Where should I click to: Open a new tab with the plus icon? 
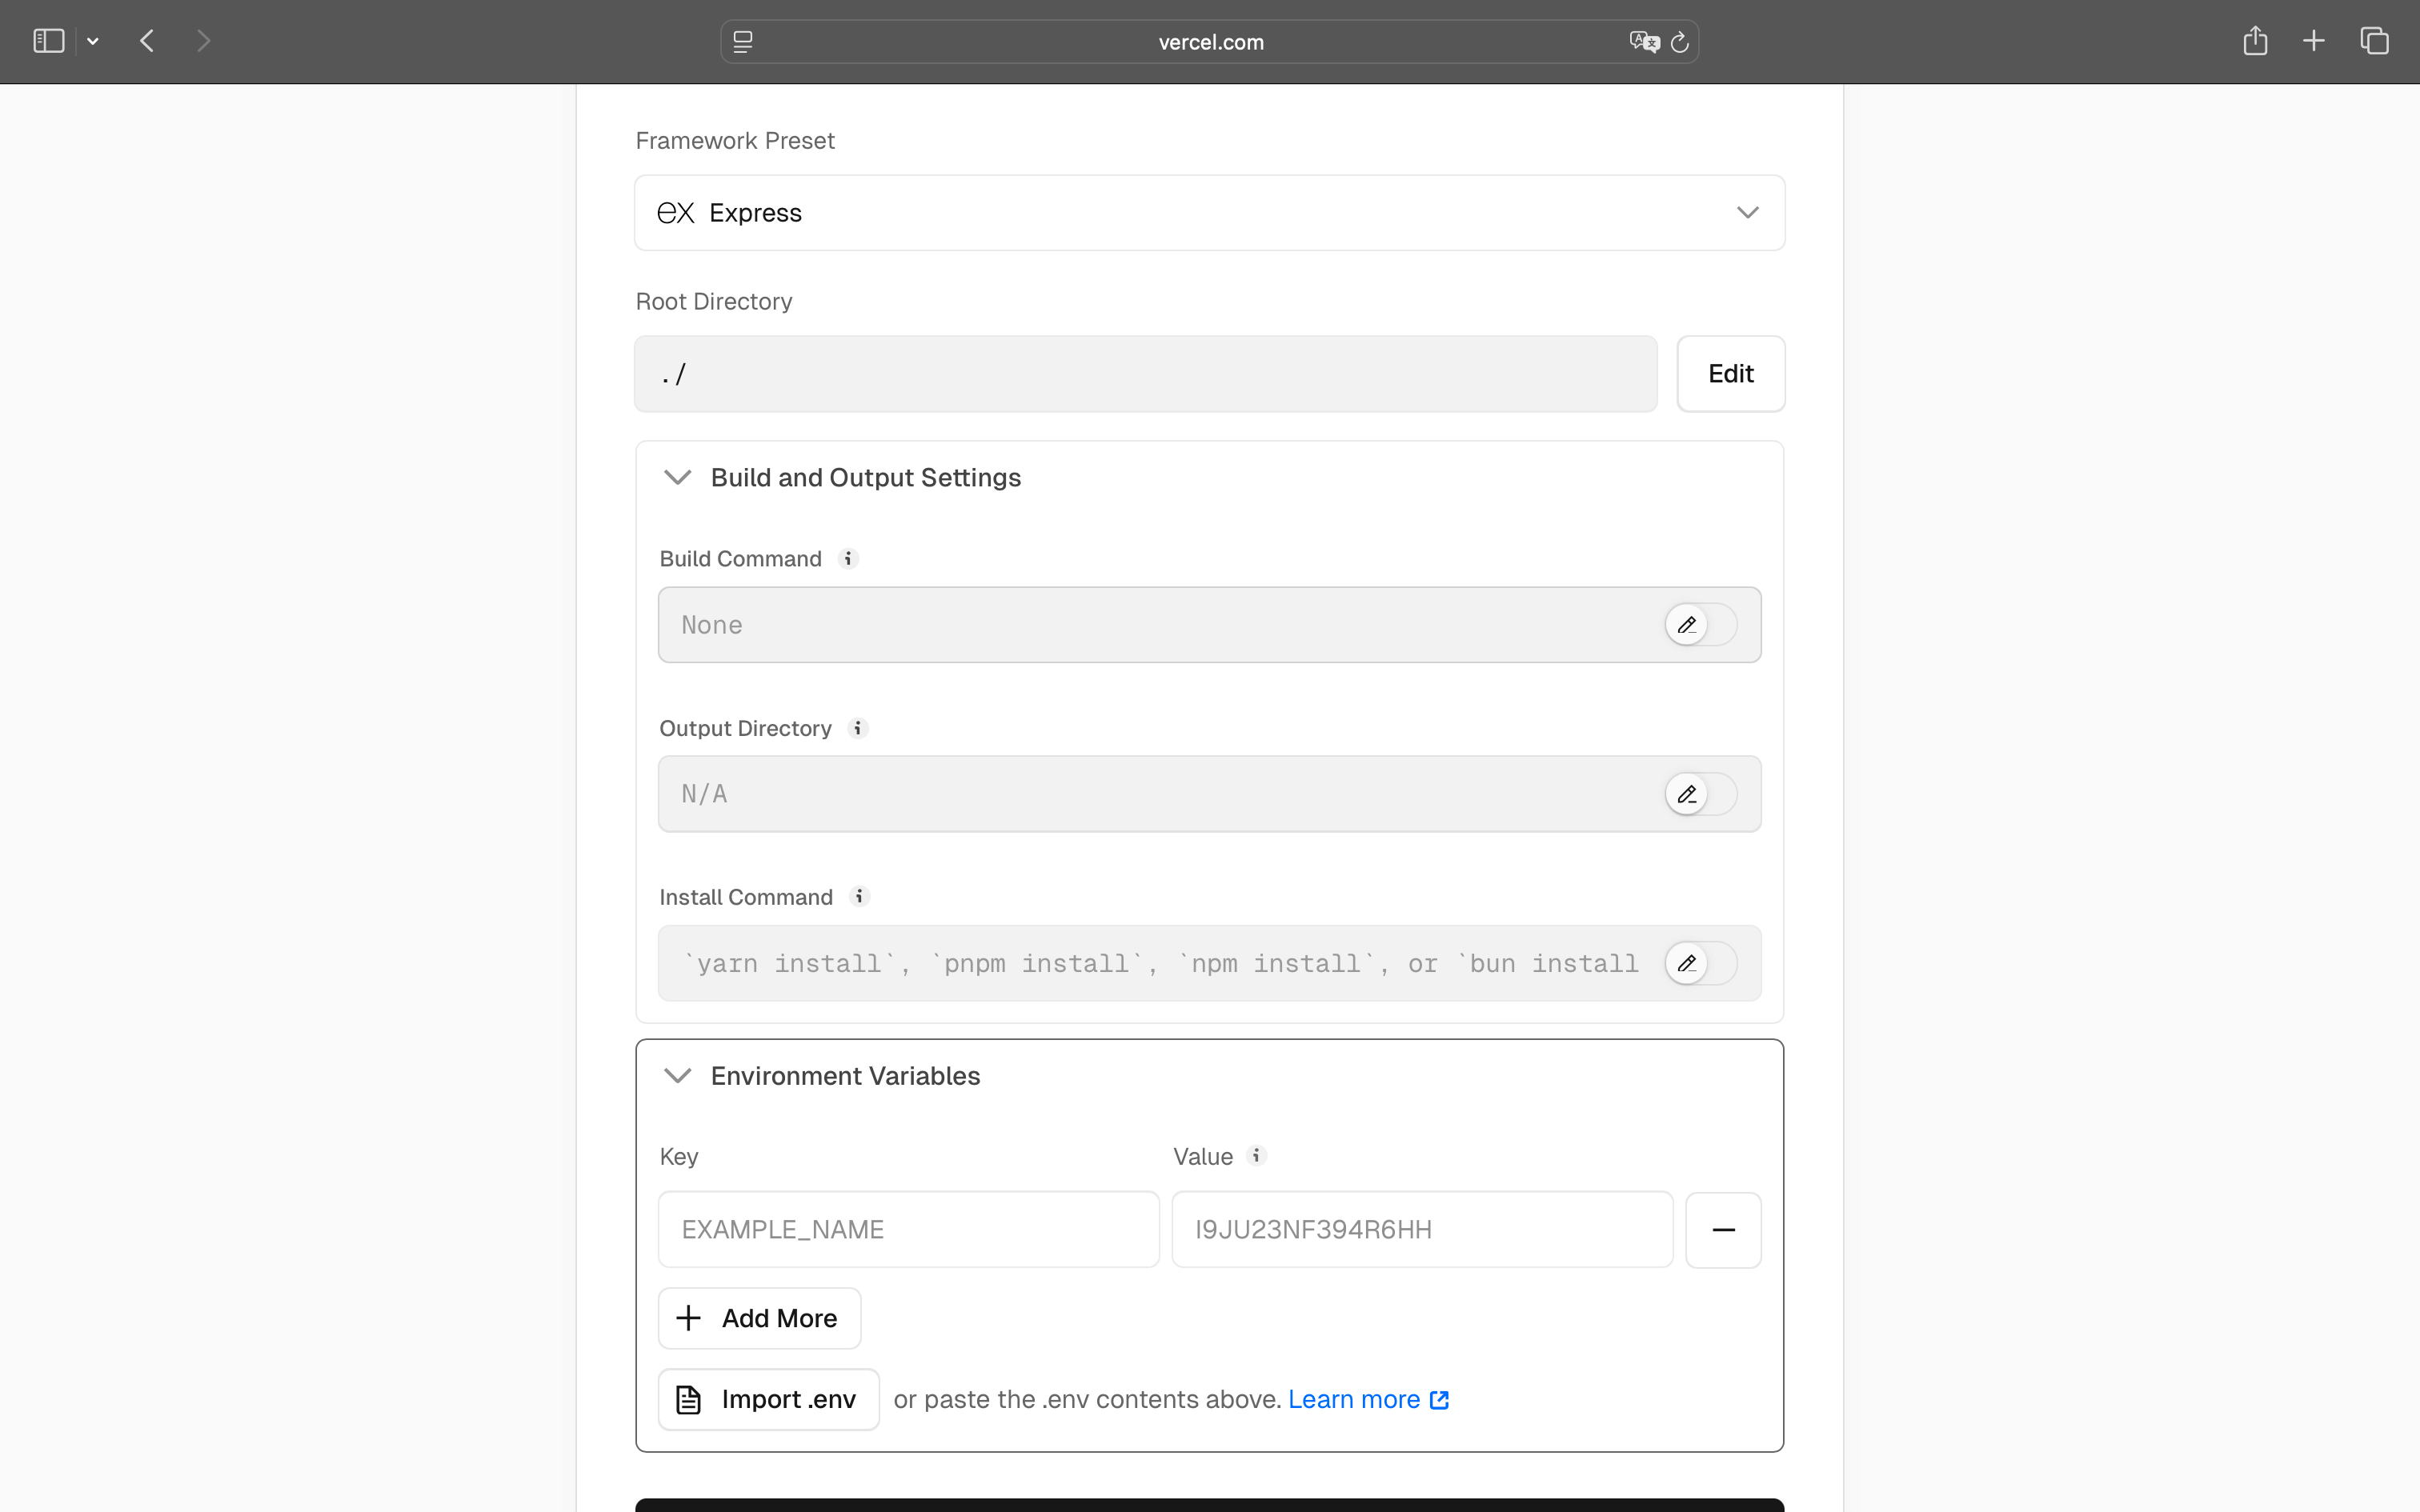(2313, 40)
